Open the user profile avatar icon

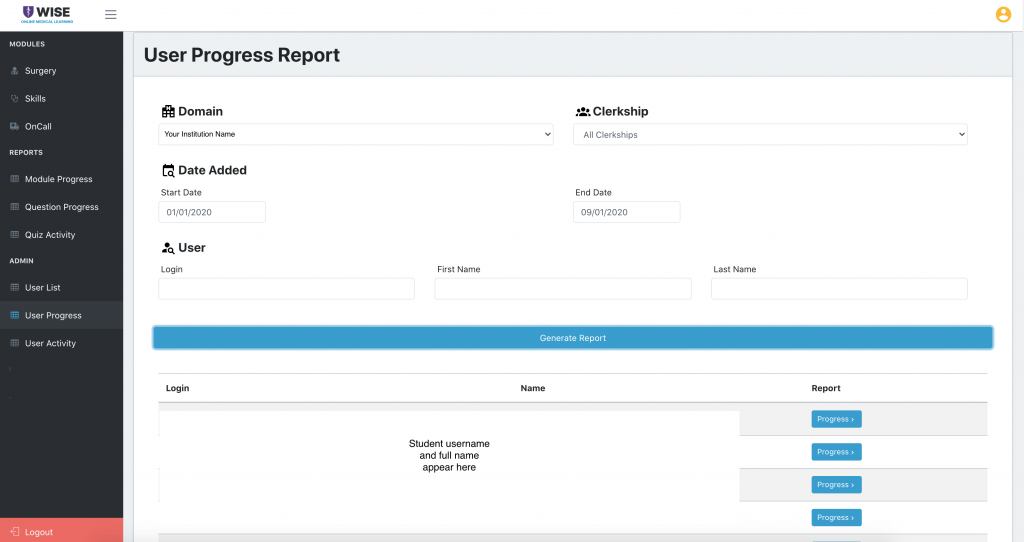click(1003, 14)
